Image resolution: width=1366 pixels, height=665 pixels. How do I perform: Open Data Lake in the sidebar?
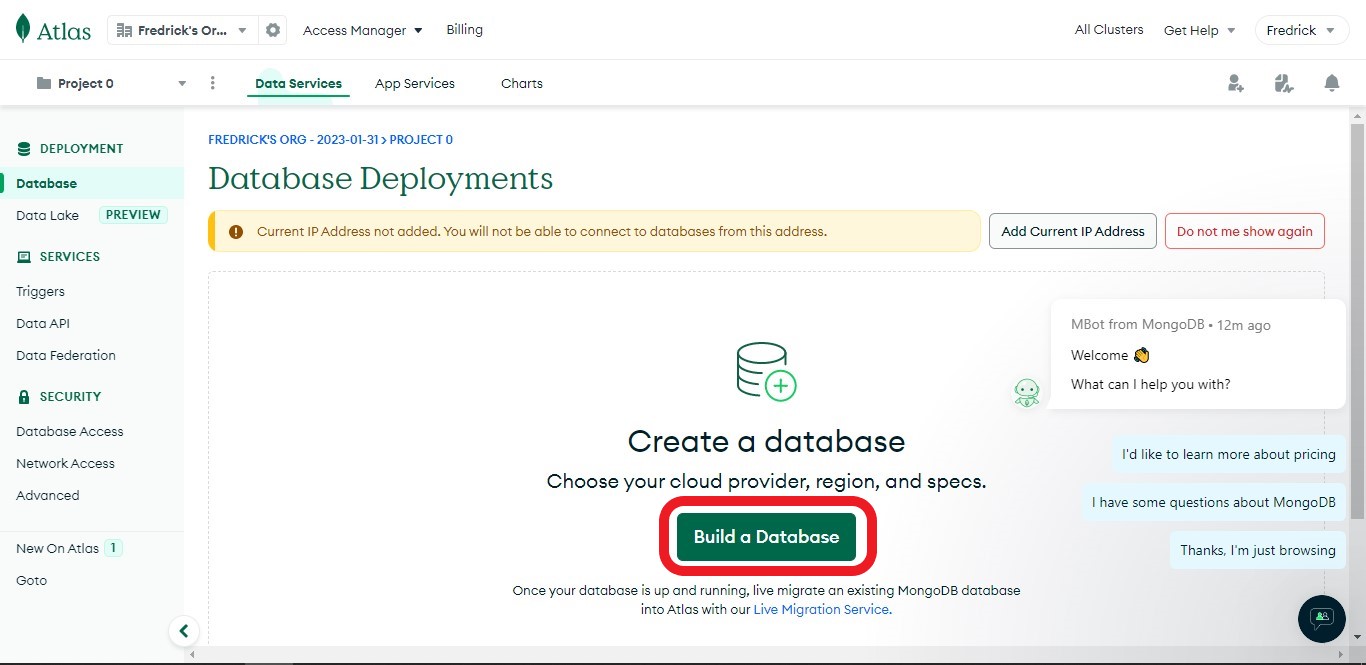[x=47, y=215]
